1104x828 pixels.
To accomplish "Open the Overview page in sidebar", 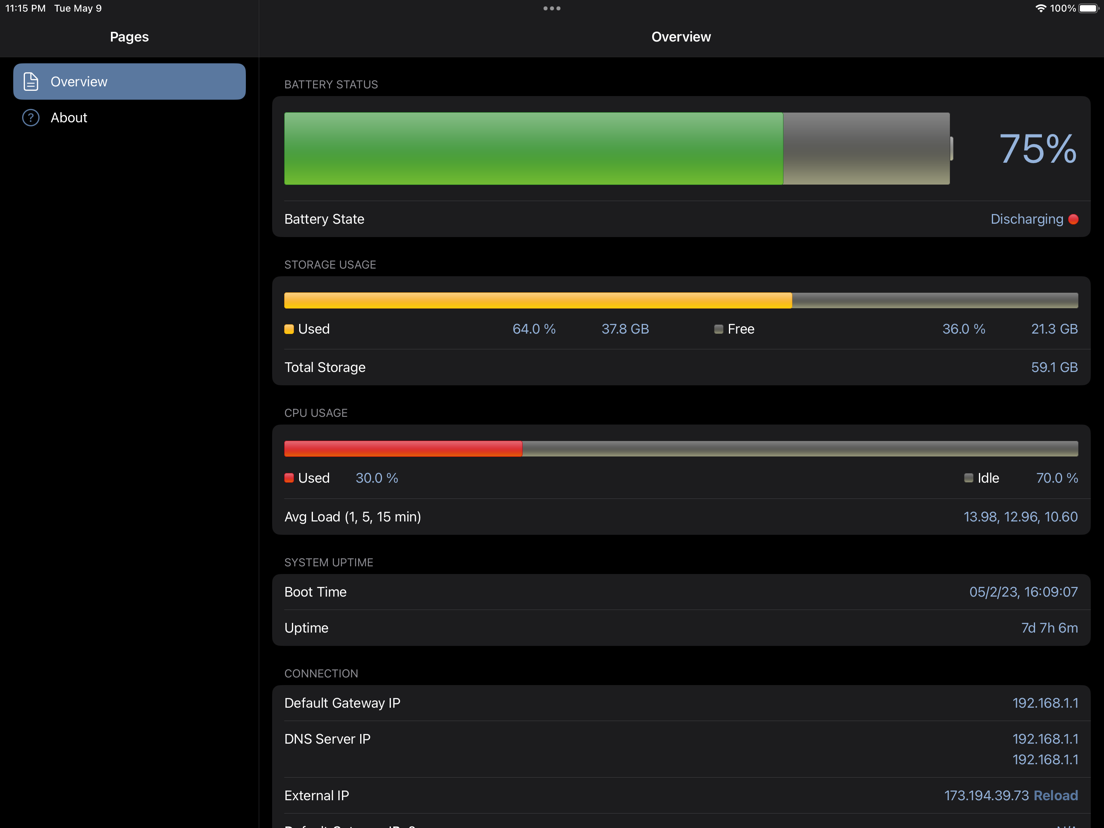I will [x=129, y=82].
